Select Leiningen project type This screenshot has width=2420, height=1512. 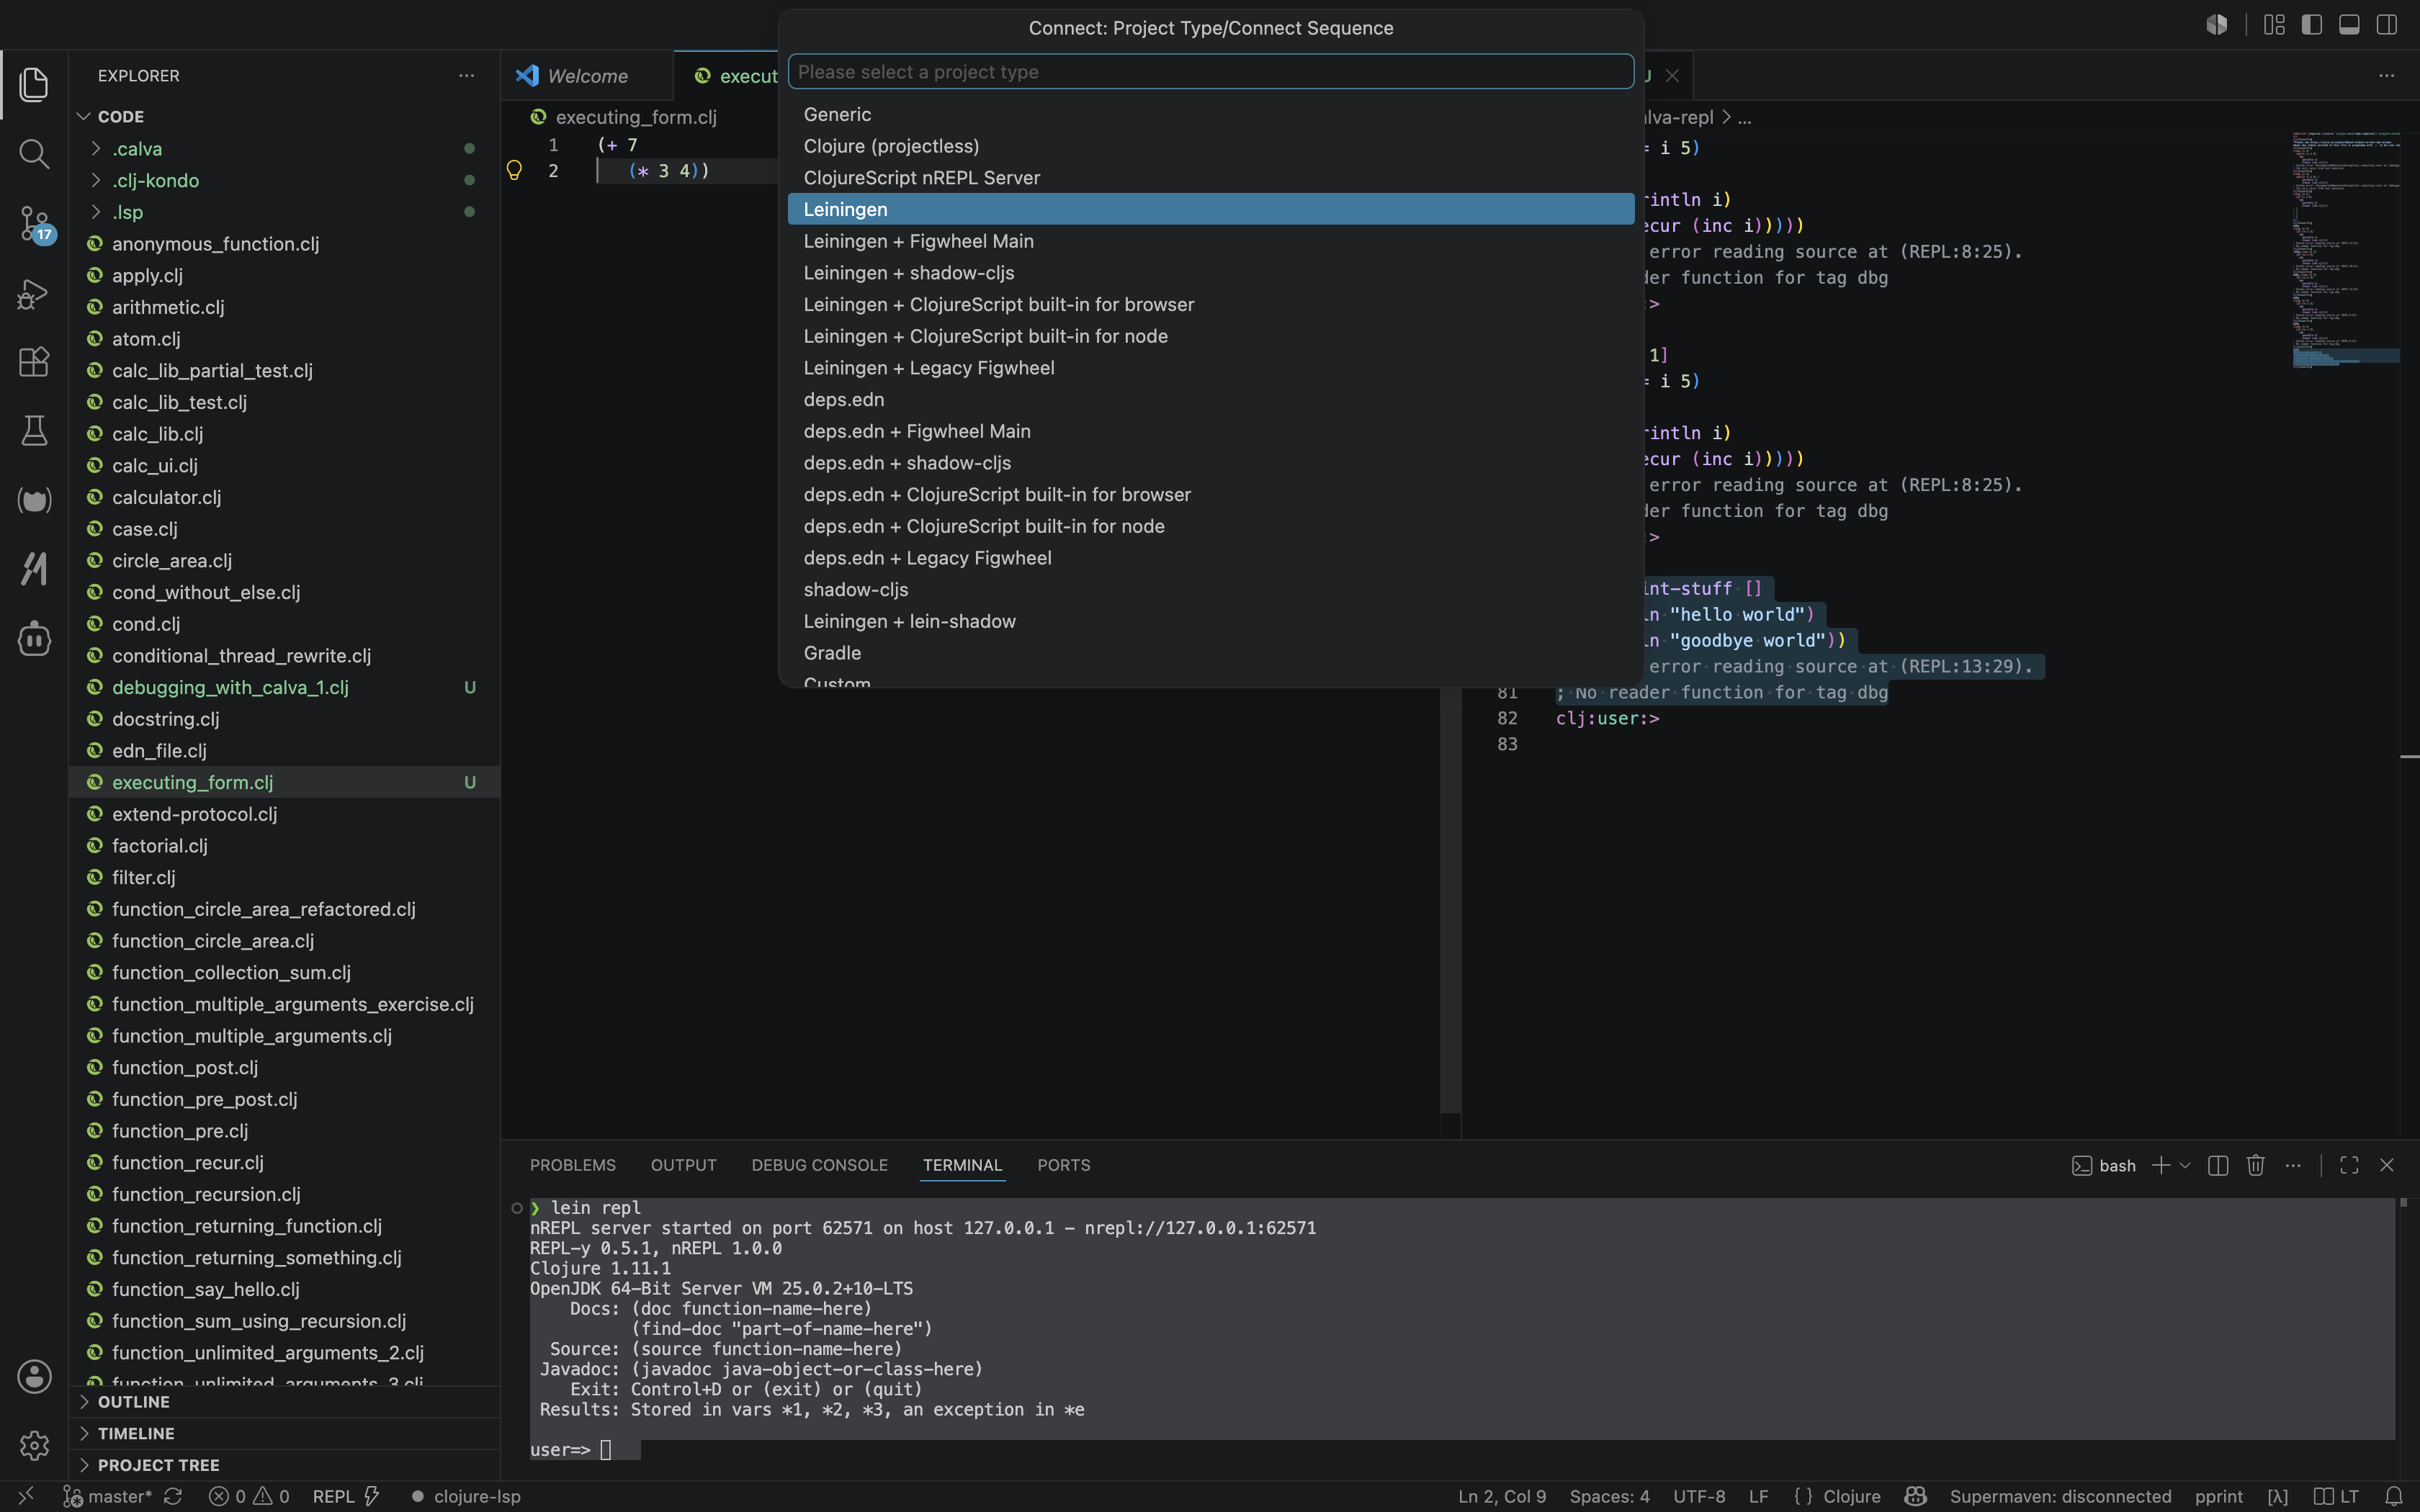1210,209
